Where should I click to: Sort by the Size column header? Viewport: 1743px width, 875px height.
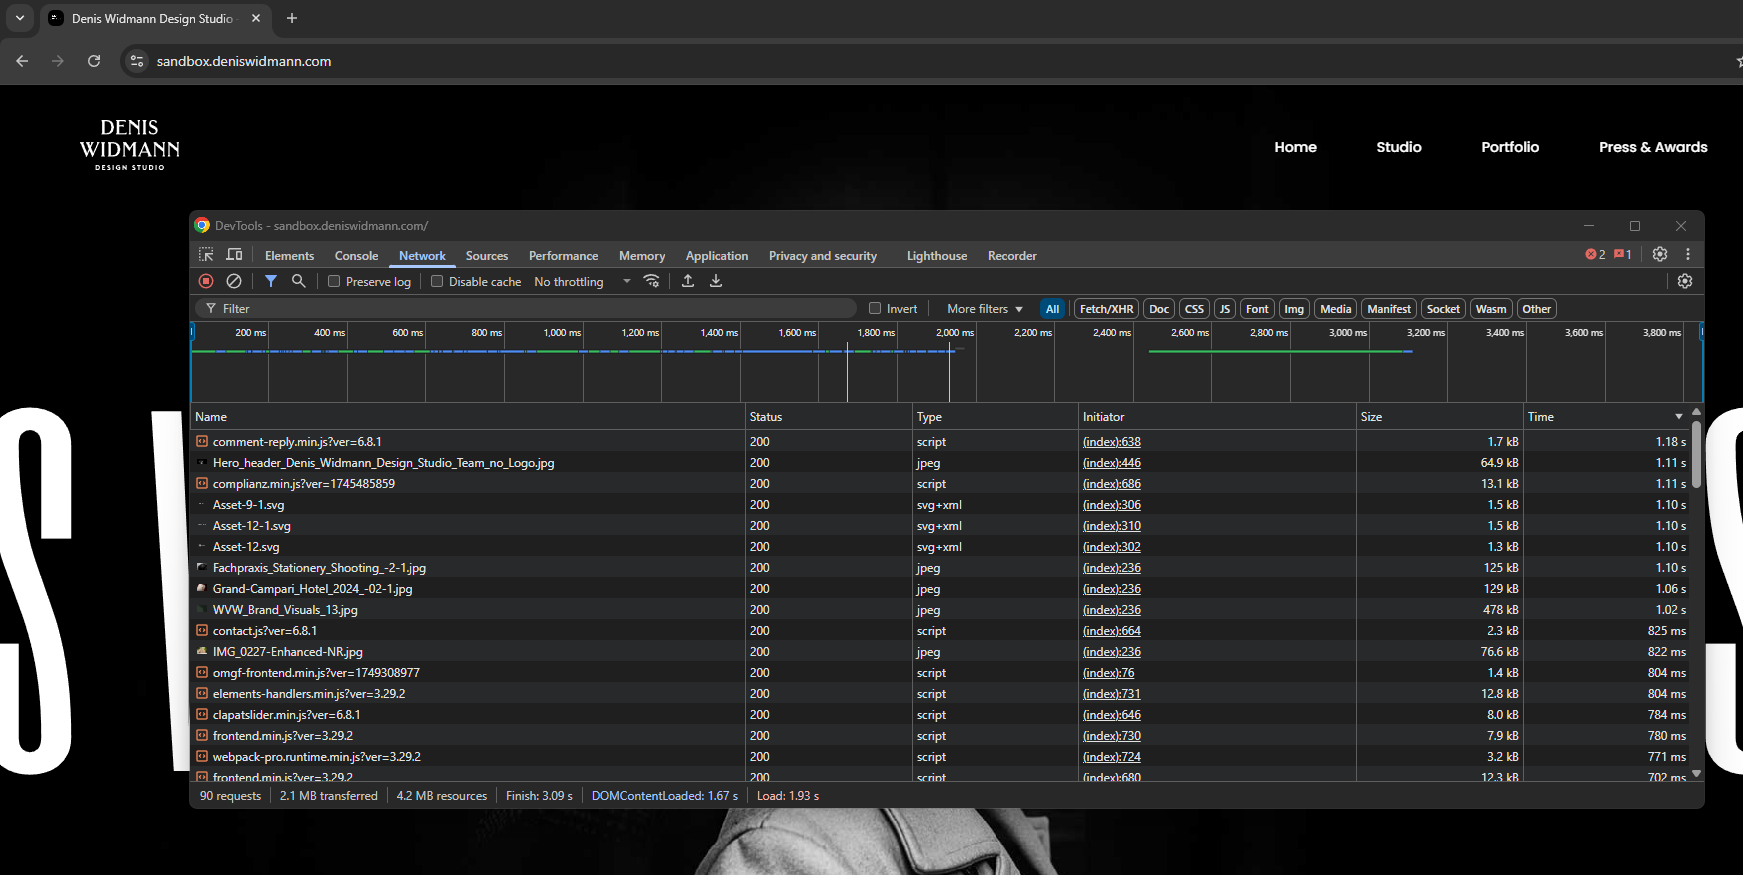coord(1440,417)
